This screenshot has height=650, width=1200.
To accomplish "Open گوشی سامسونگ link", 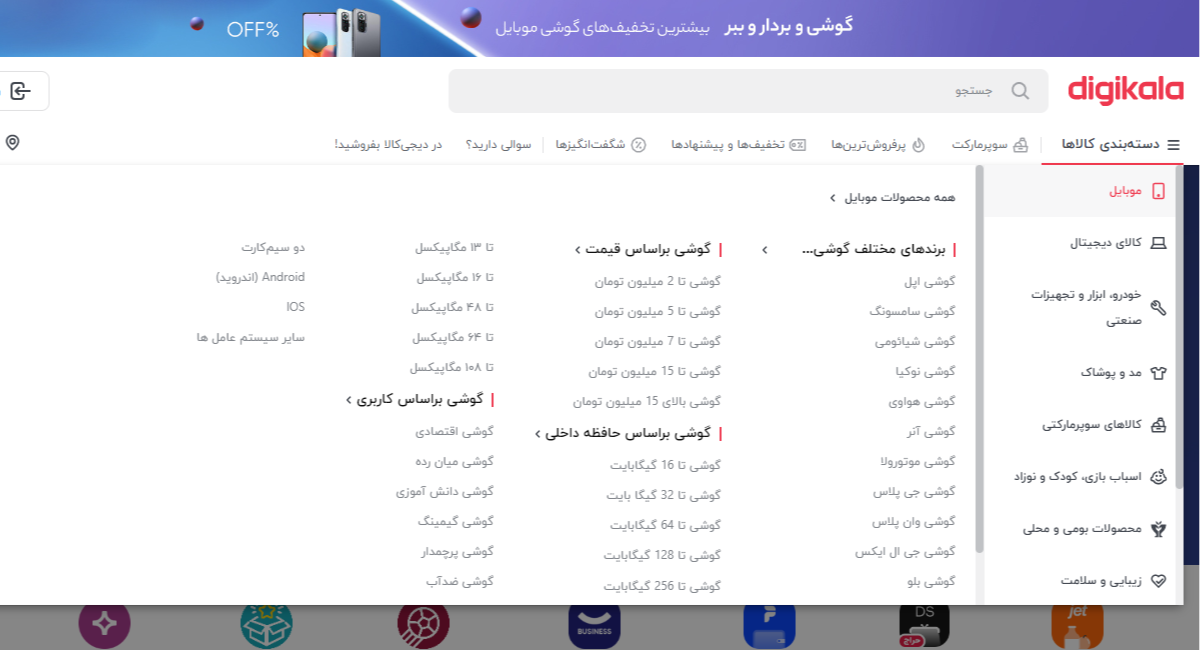I will pos(912,312).
